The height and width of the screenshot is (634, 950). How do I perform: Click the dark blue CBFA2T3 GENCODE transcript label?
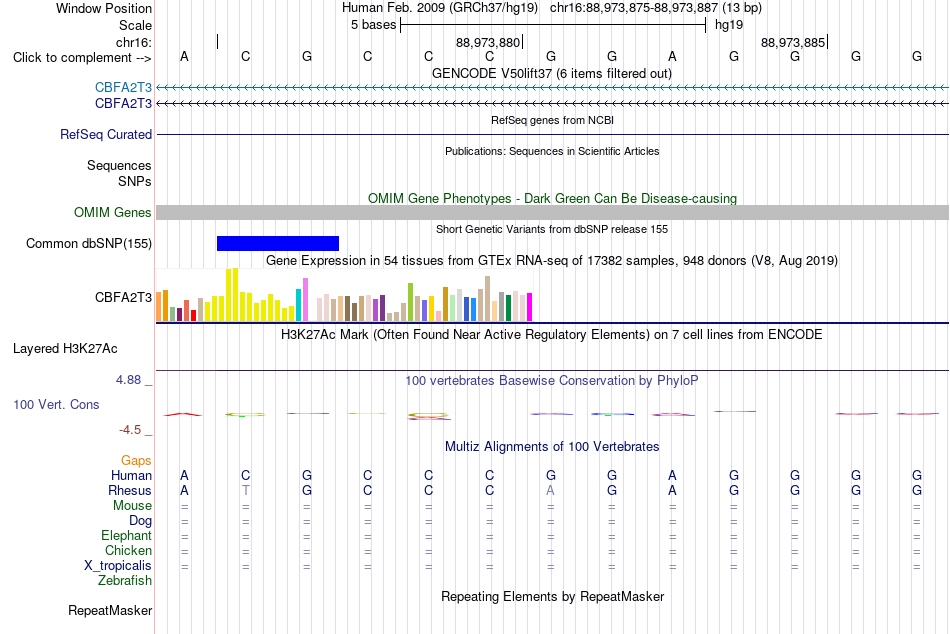click(x=123, y=104)
